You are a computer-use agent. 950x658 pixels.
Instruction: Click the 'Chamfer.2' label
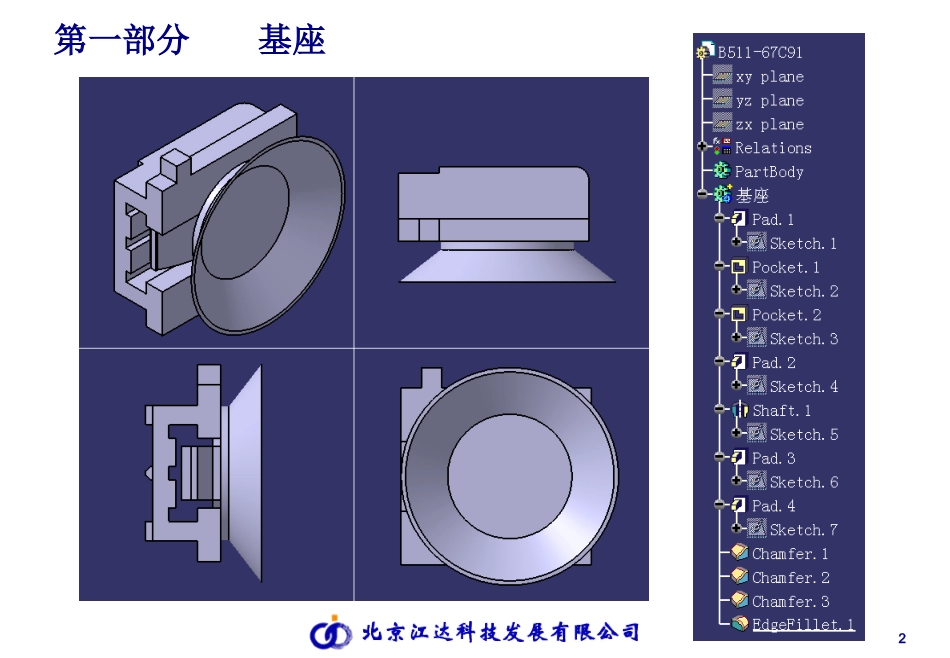791,578
